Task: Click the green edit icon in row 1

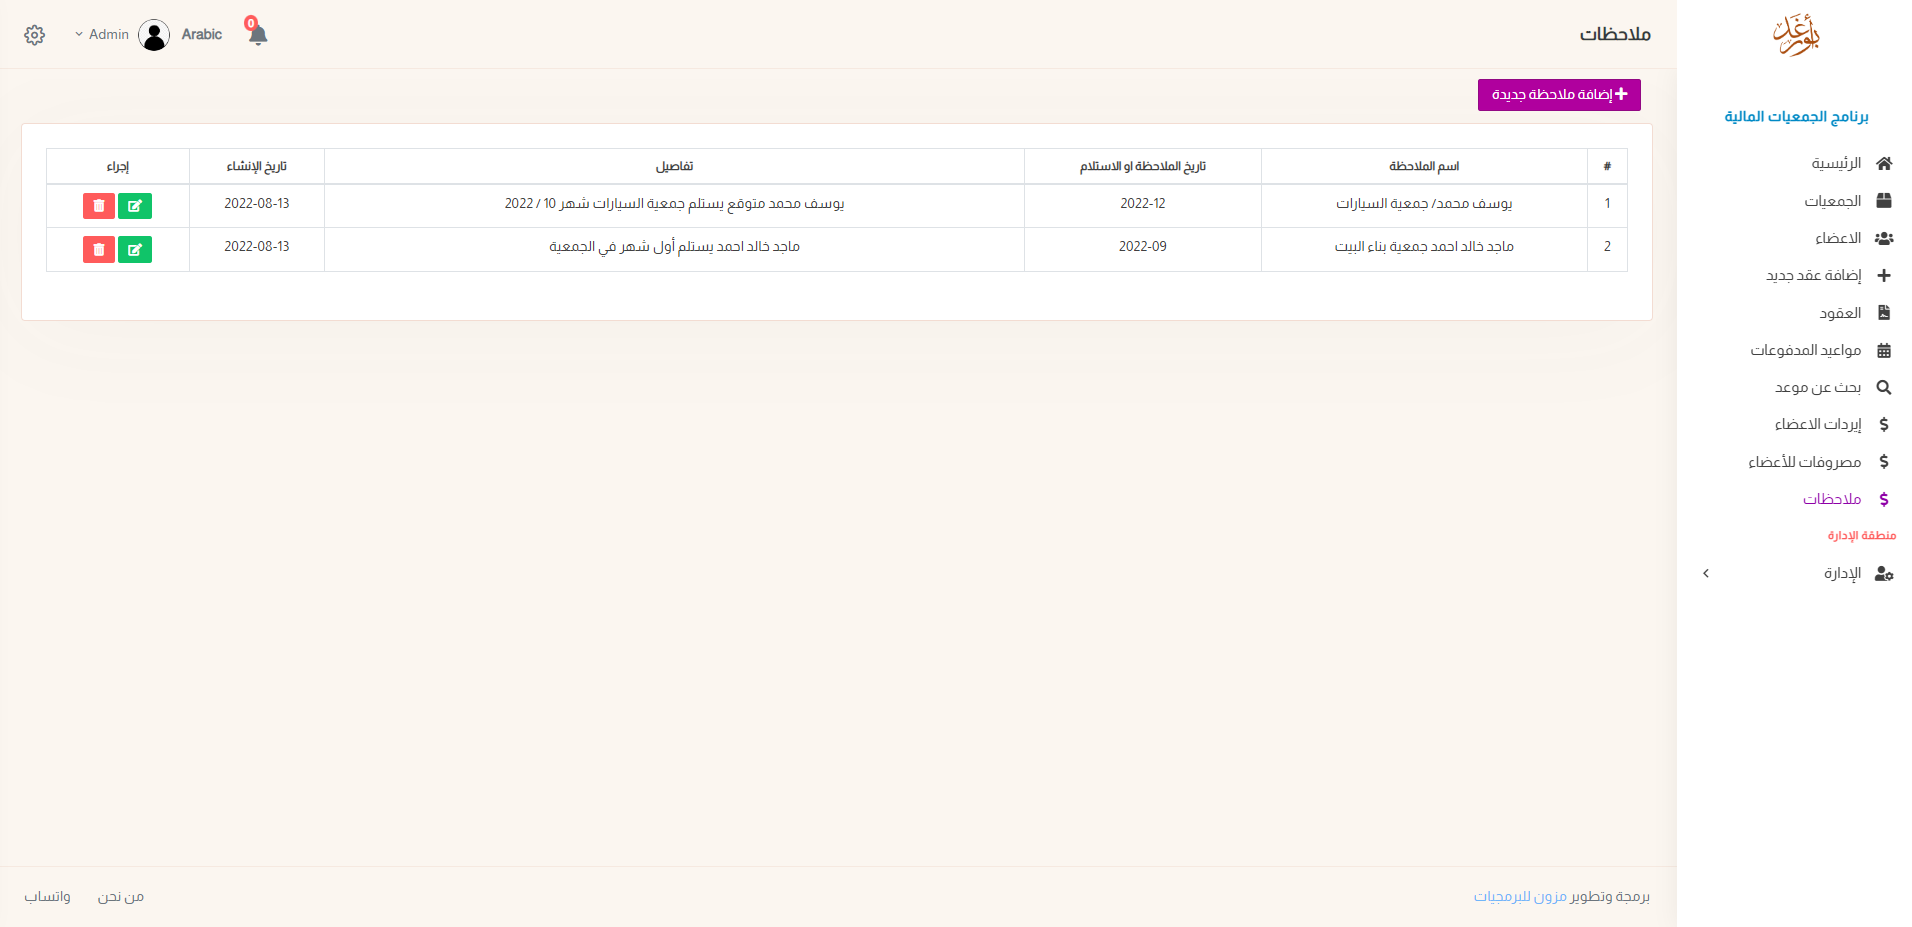Action: pos(134,206)
